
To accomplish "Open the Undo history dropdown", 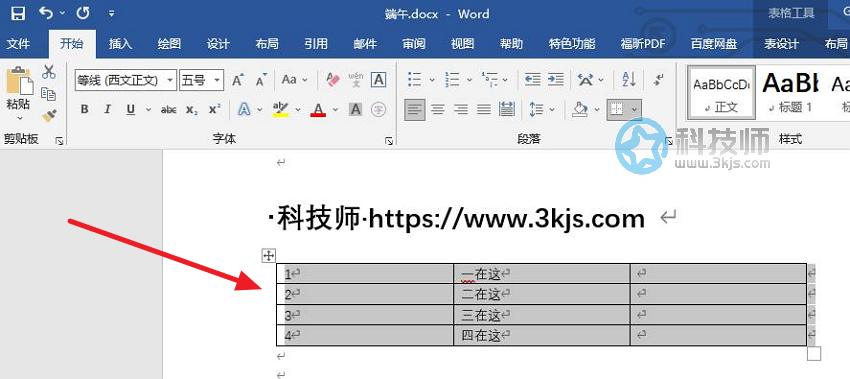I will [x=62, y=14].
